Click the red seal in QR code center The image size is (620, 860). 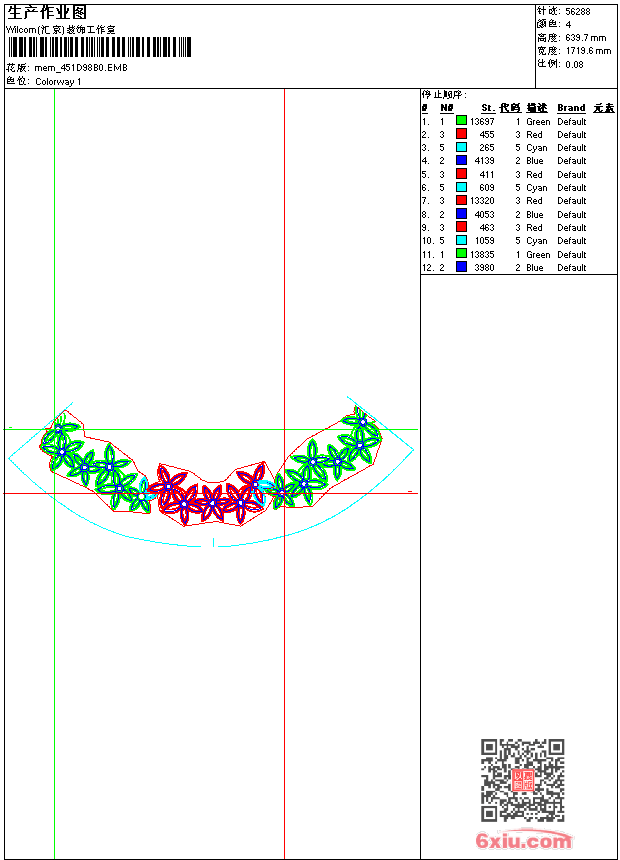(x=522, y=781)
